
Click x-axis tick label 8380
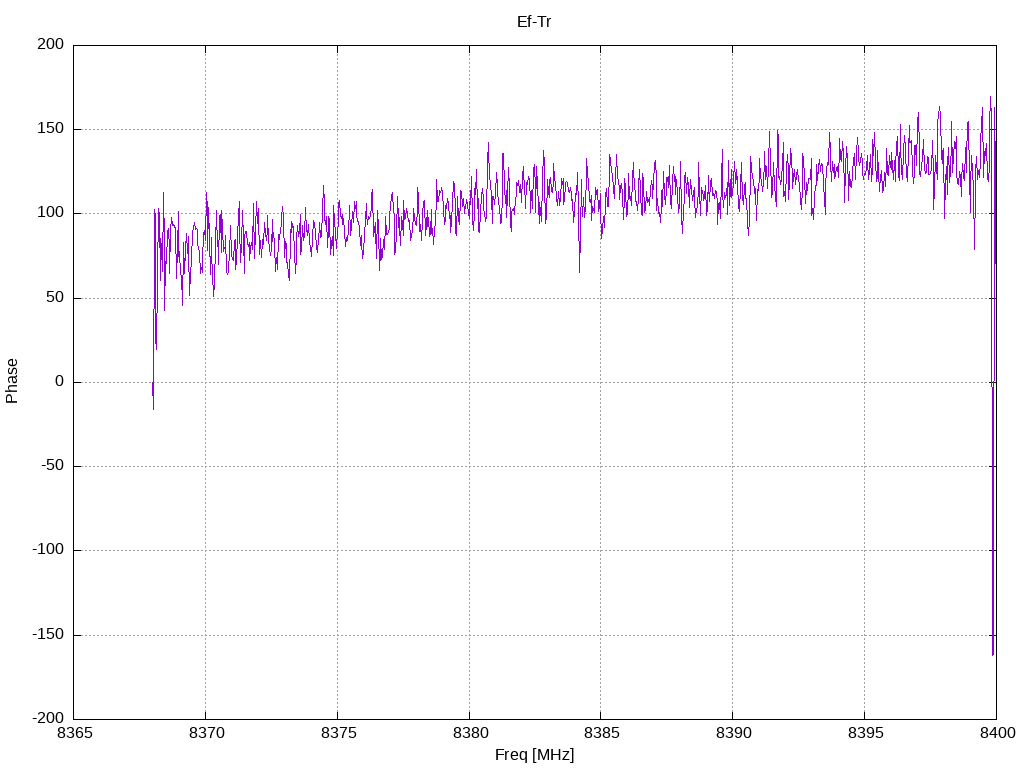(x=470, y=733)
